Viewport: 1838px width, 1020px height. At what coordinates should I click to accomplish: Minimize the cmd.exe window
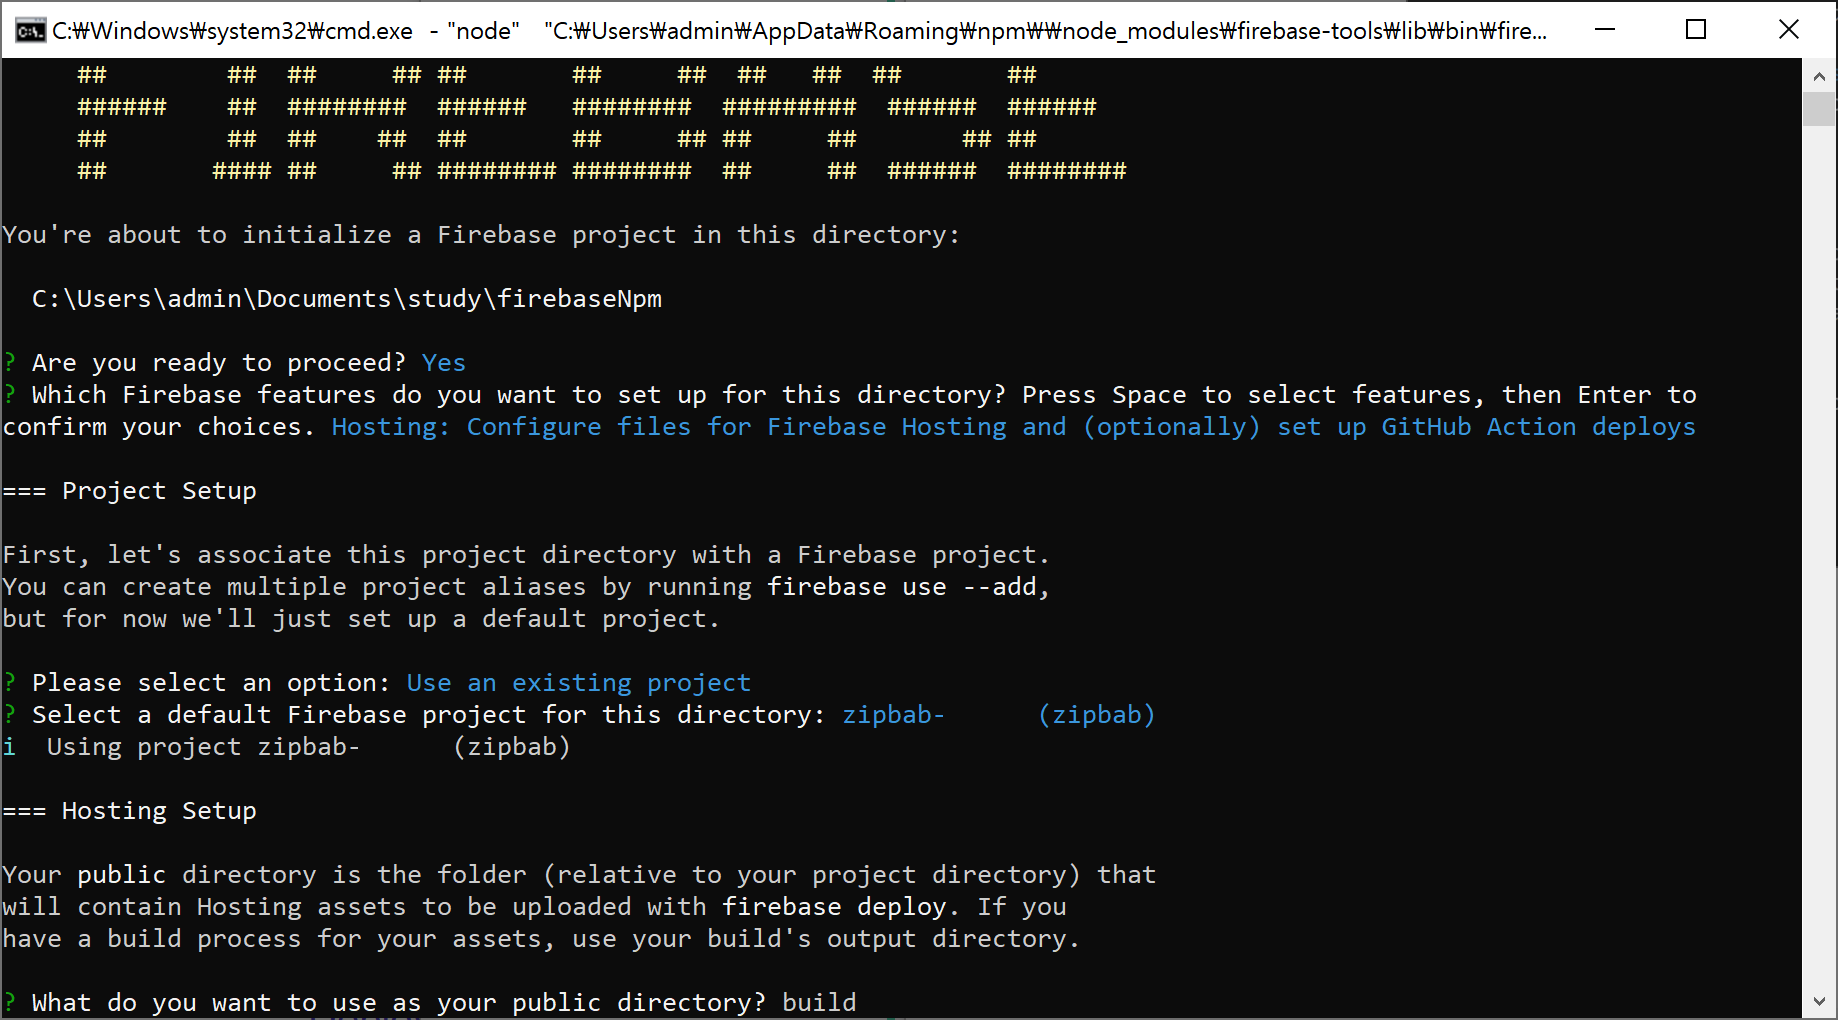[1605, 30]
